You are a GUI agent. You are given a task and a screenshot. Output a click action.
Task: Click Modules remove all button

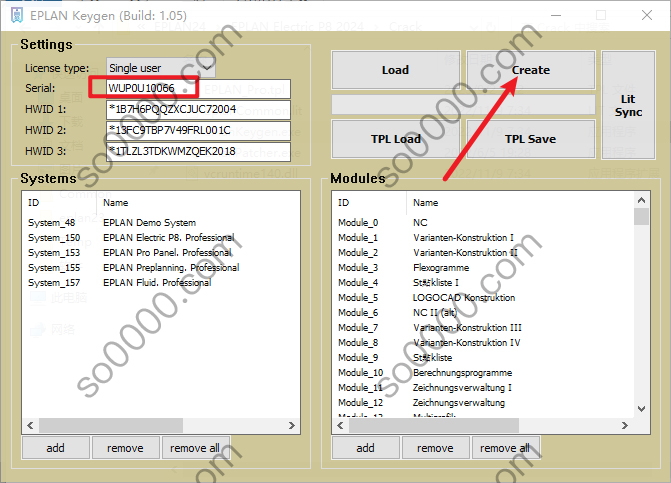(x=505, y=448)
